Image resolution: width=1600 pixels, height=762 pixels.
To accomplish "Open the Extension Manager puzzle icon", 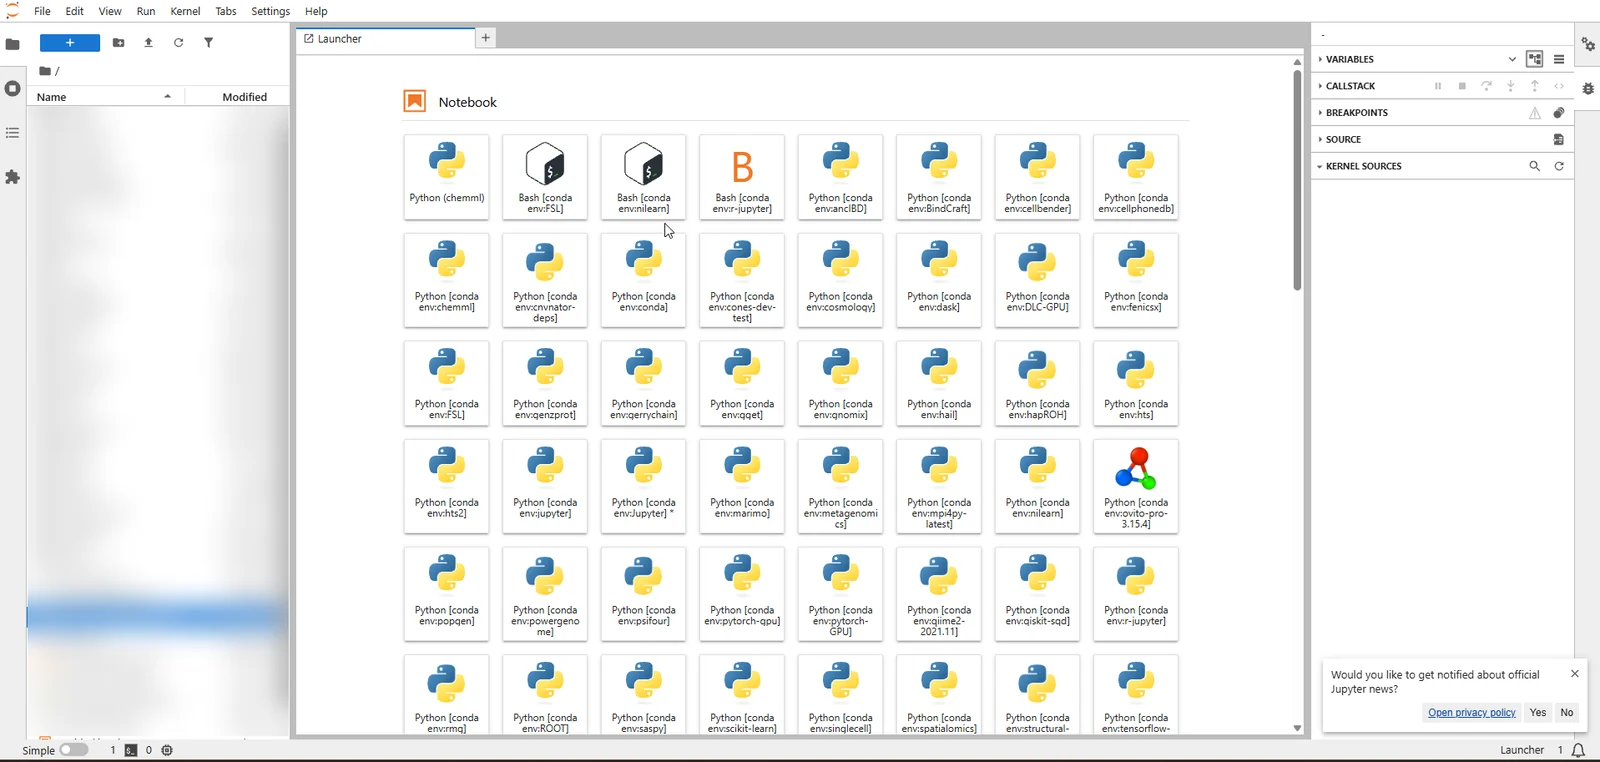I will point(13,177).
